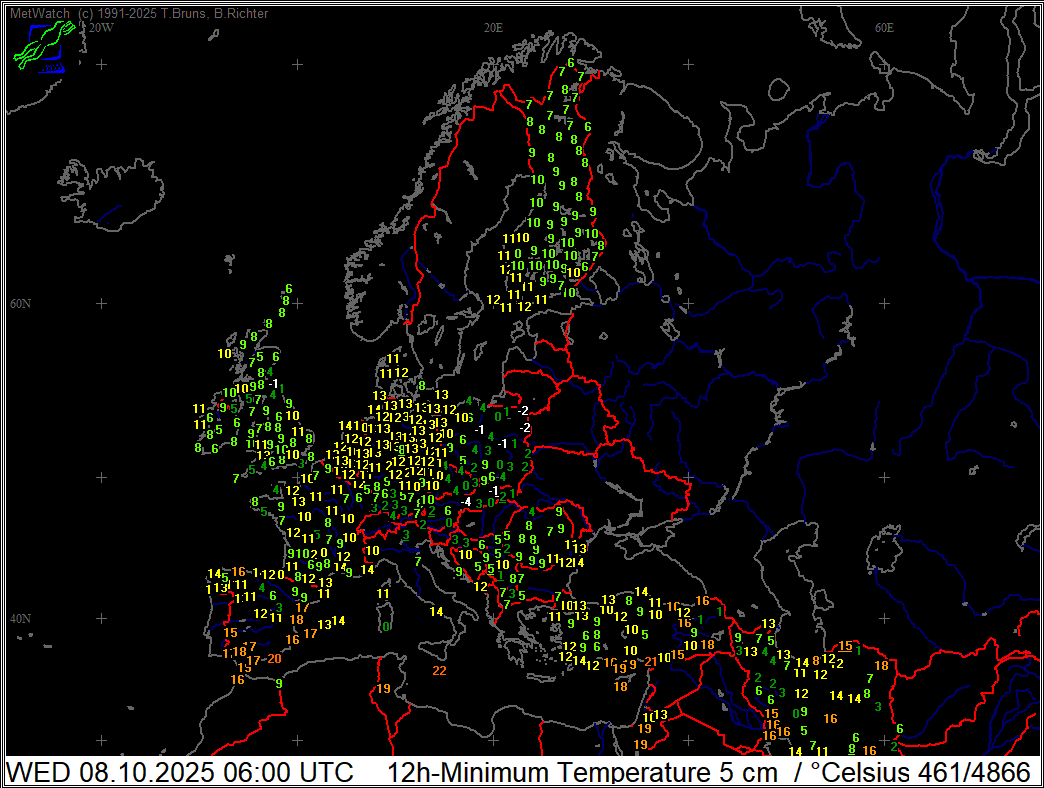Click the underlined orange 15 in Turkey
Screen dimensions: 1044x788
tap(845, 646)
